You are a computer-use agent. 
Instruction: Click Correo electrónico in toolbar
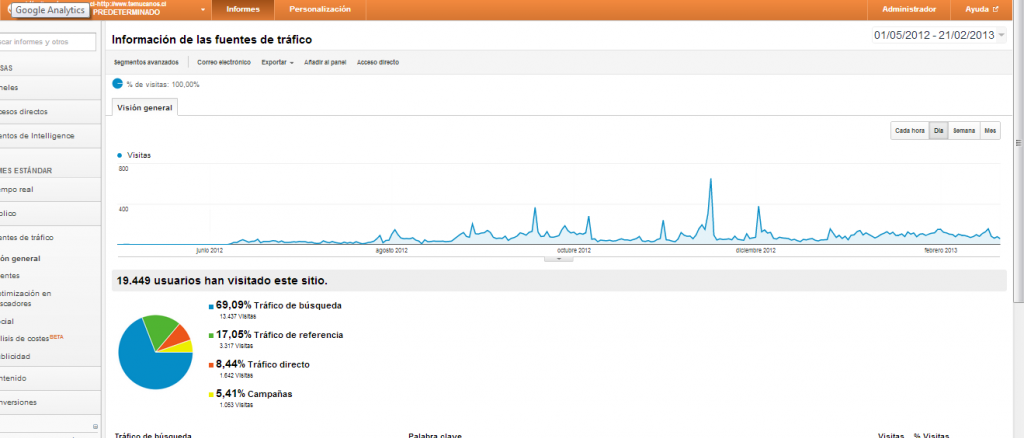[x=224, y=63]
